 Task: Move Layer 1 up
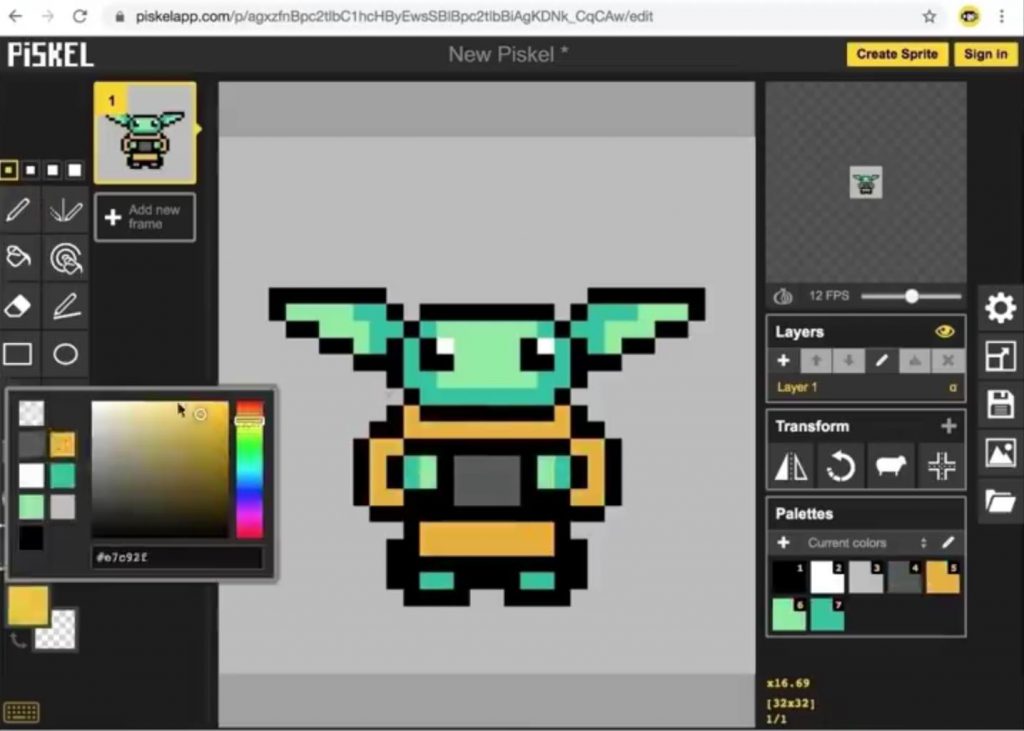pos(816,361)
